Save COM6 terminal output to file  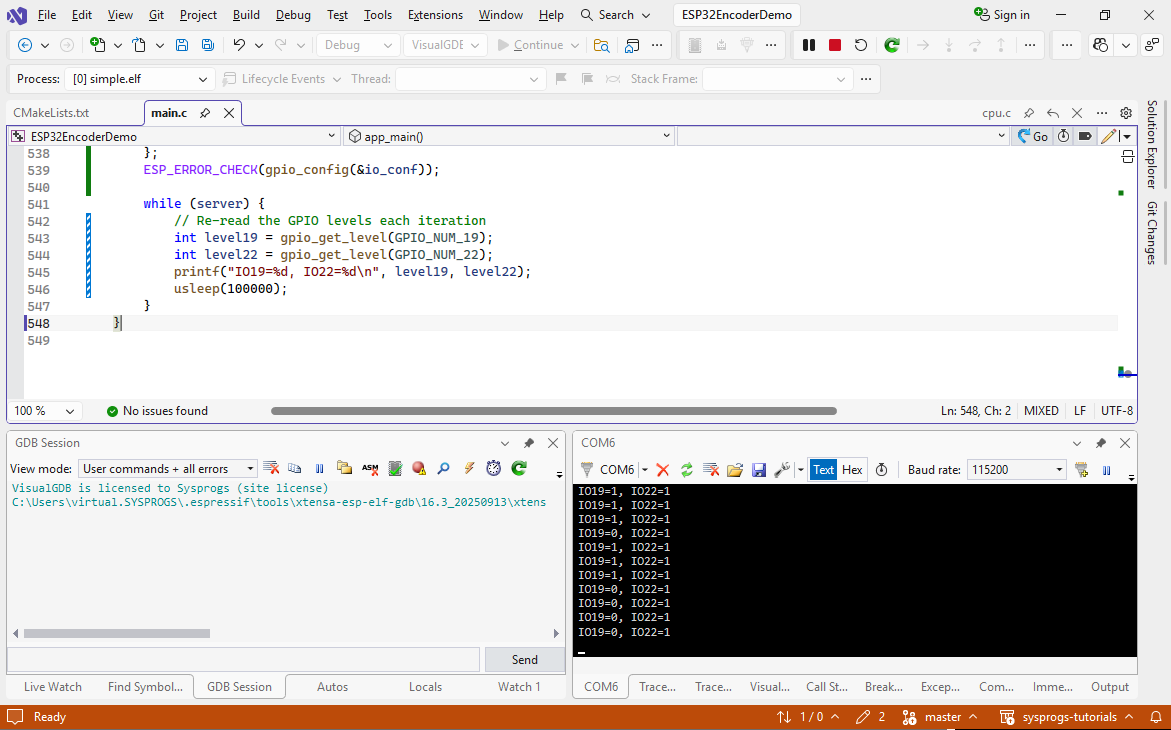pos(759,469)
